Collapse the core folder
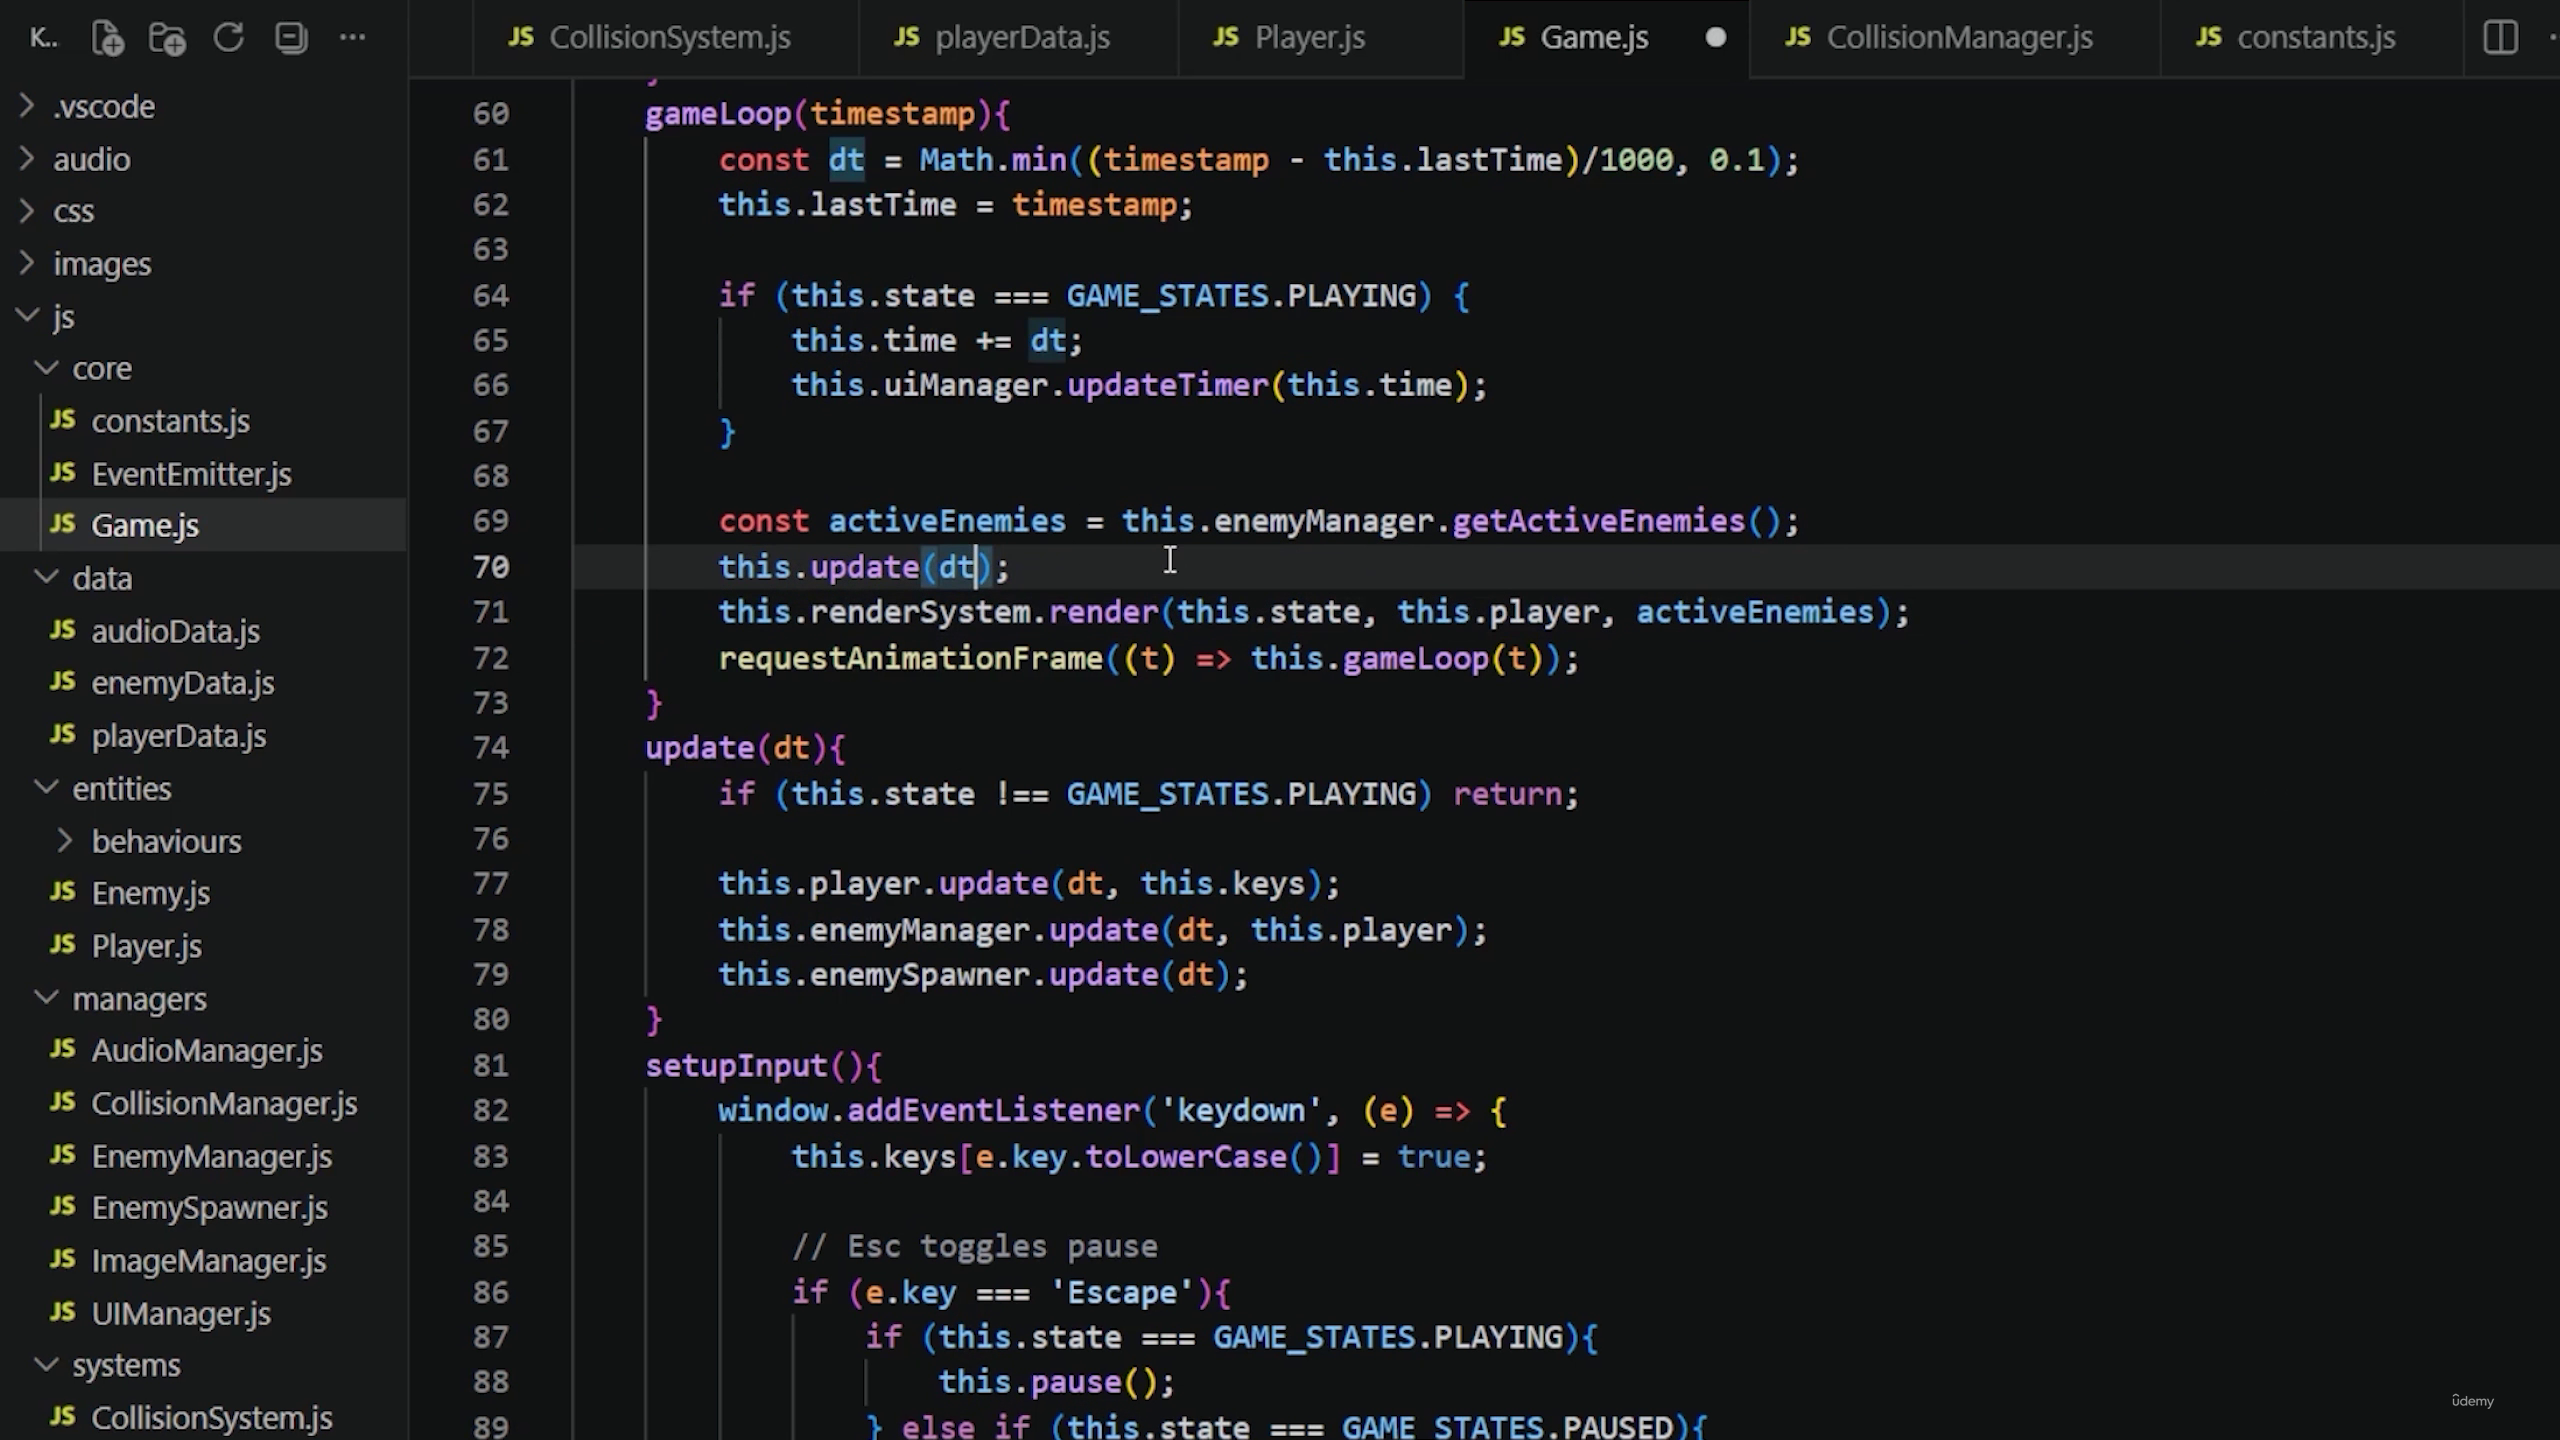This screenshot has width=2560, height=1440. tap(203, 368)
